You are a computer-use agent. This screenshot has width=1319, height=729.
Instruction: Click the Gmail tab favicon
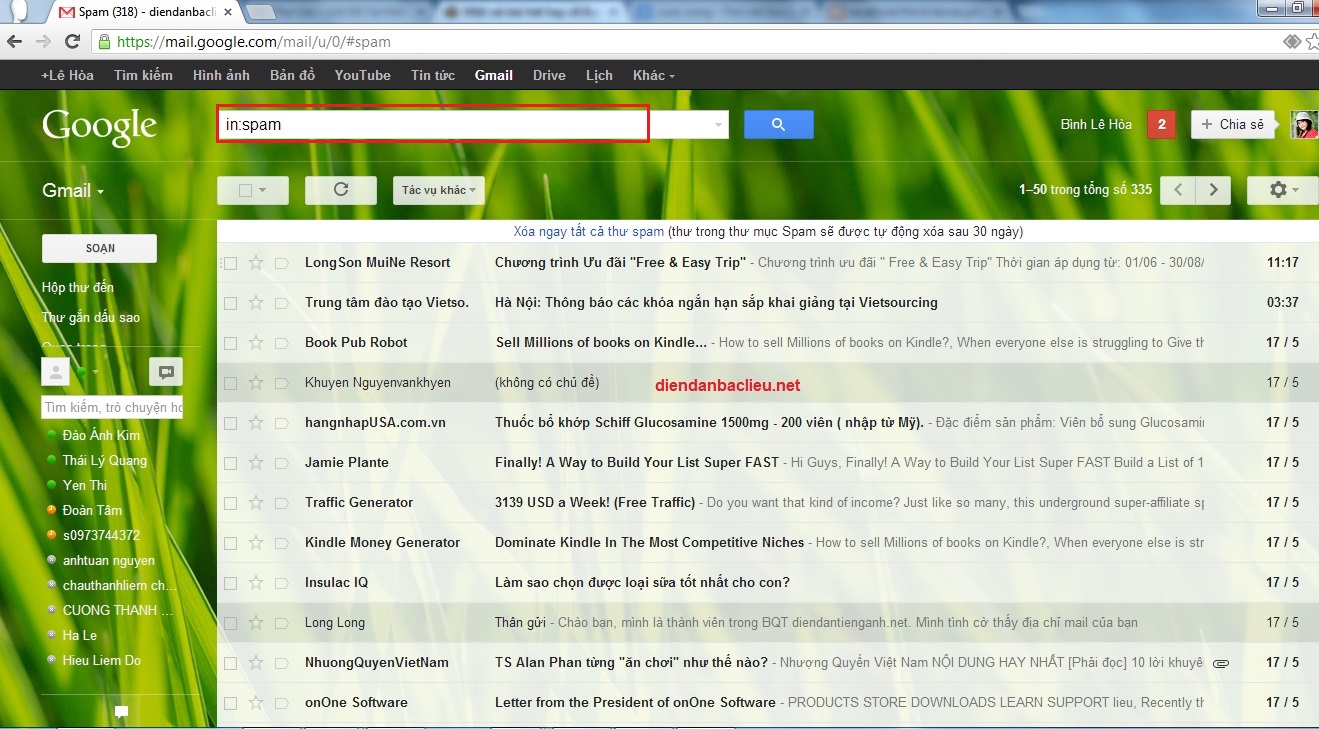(x=67, y=12)
